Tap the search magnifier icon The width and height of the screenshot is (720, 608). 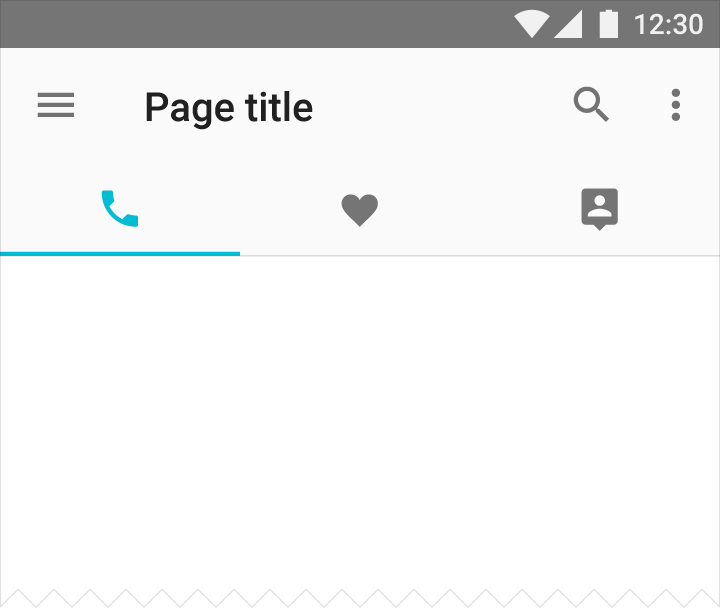tap(591, 104)
